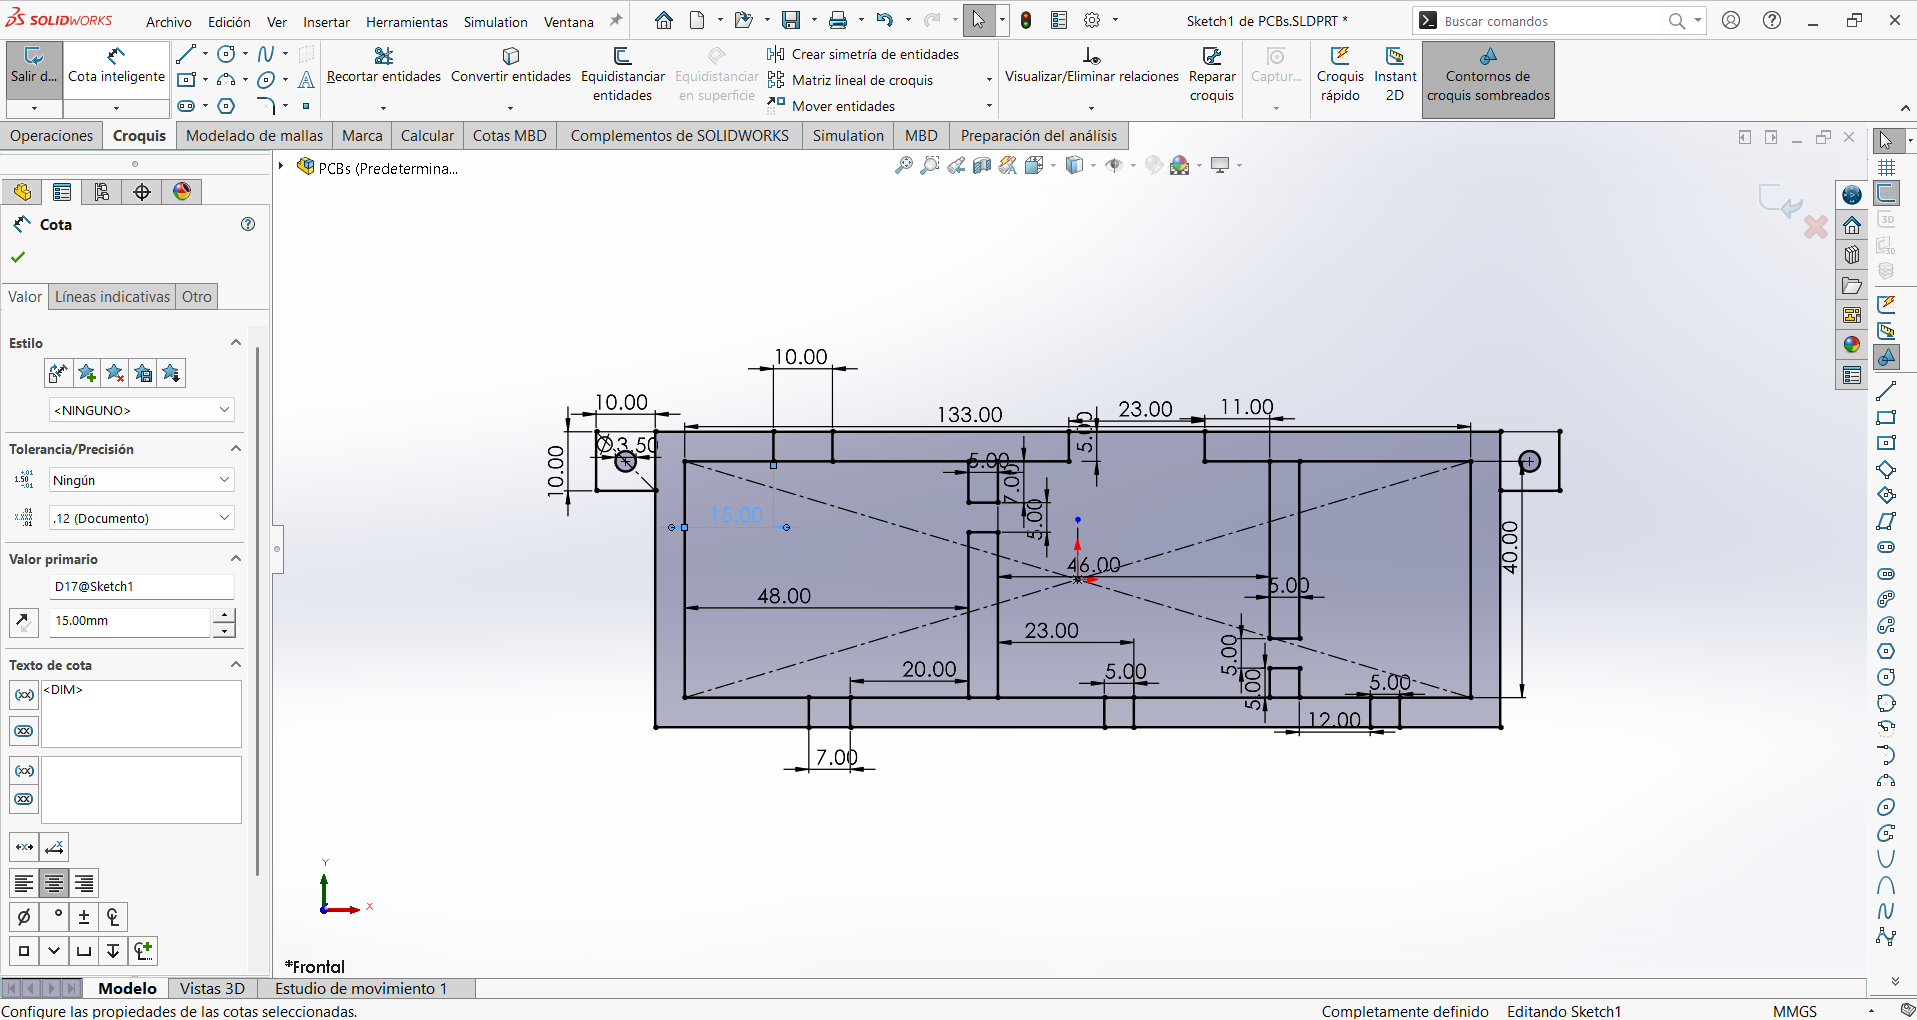Click Crear simetría de entidades
Viewport: 1917px width, 1020px height.
coord(864,54)
